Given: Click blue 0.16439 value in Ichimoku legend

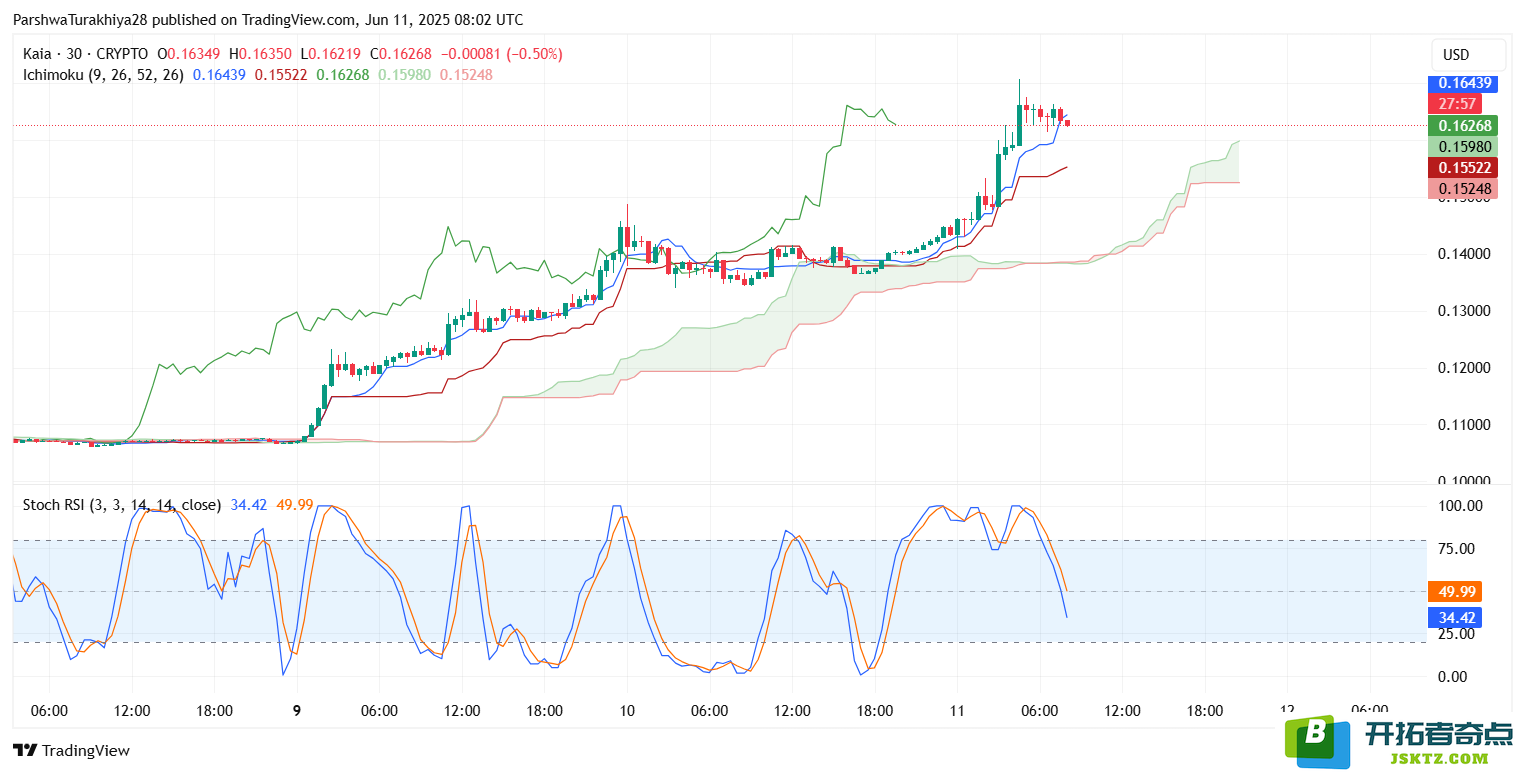Looking at the screenshot, I should point(219,74).
